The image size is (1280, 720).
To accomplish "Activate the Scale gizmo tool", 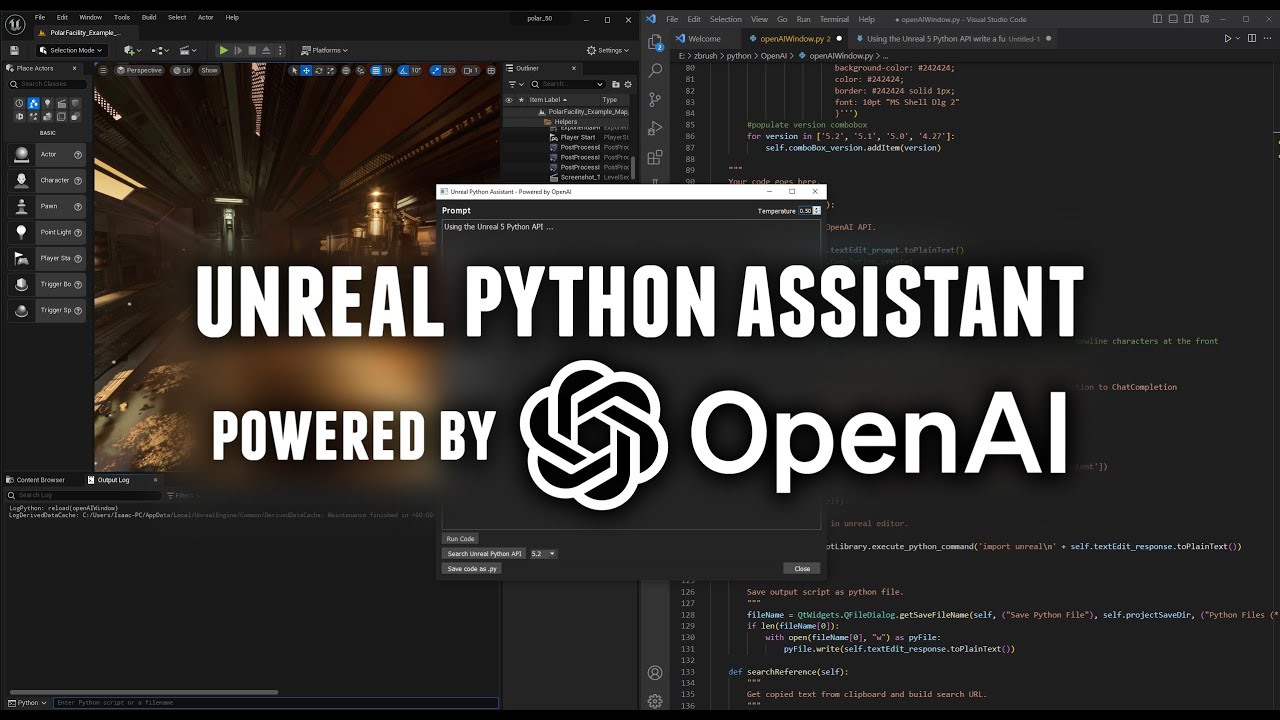I will tap(330, 70).
